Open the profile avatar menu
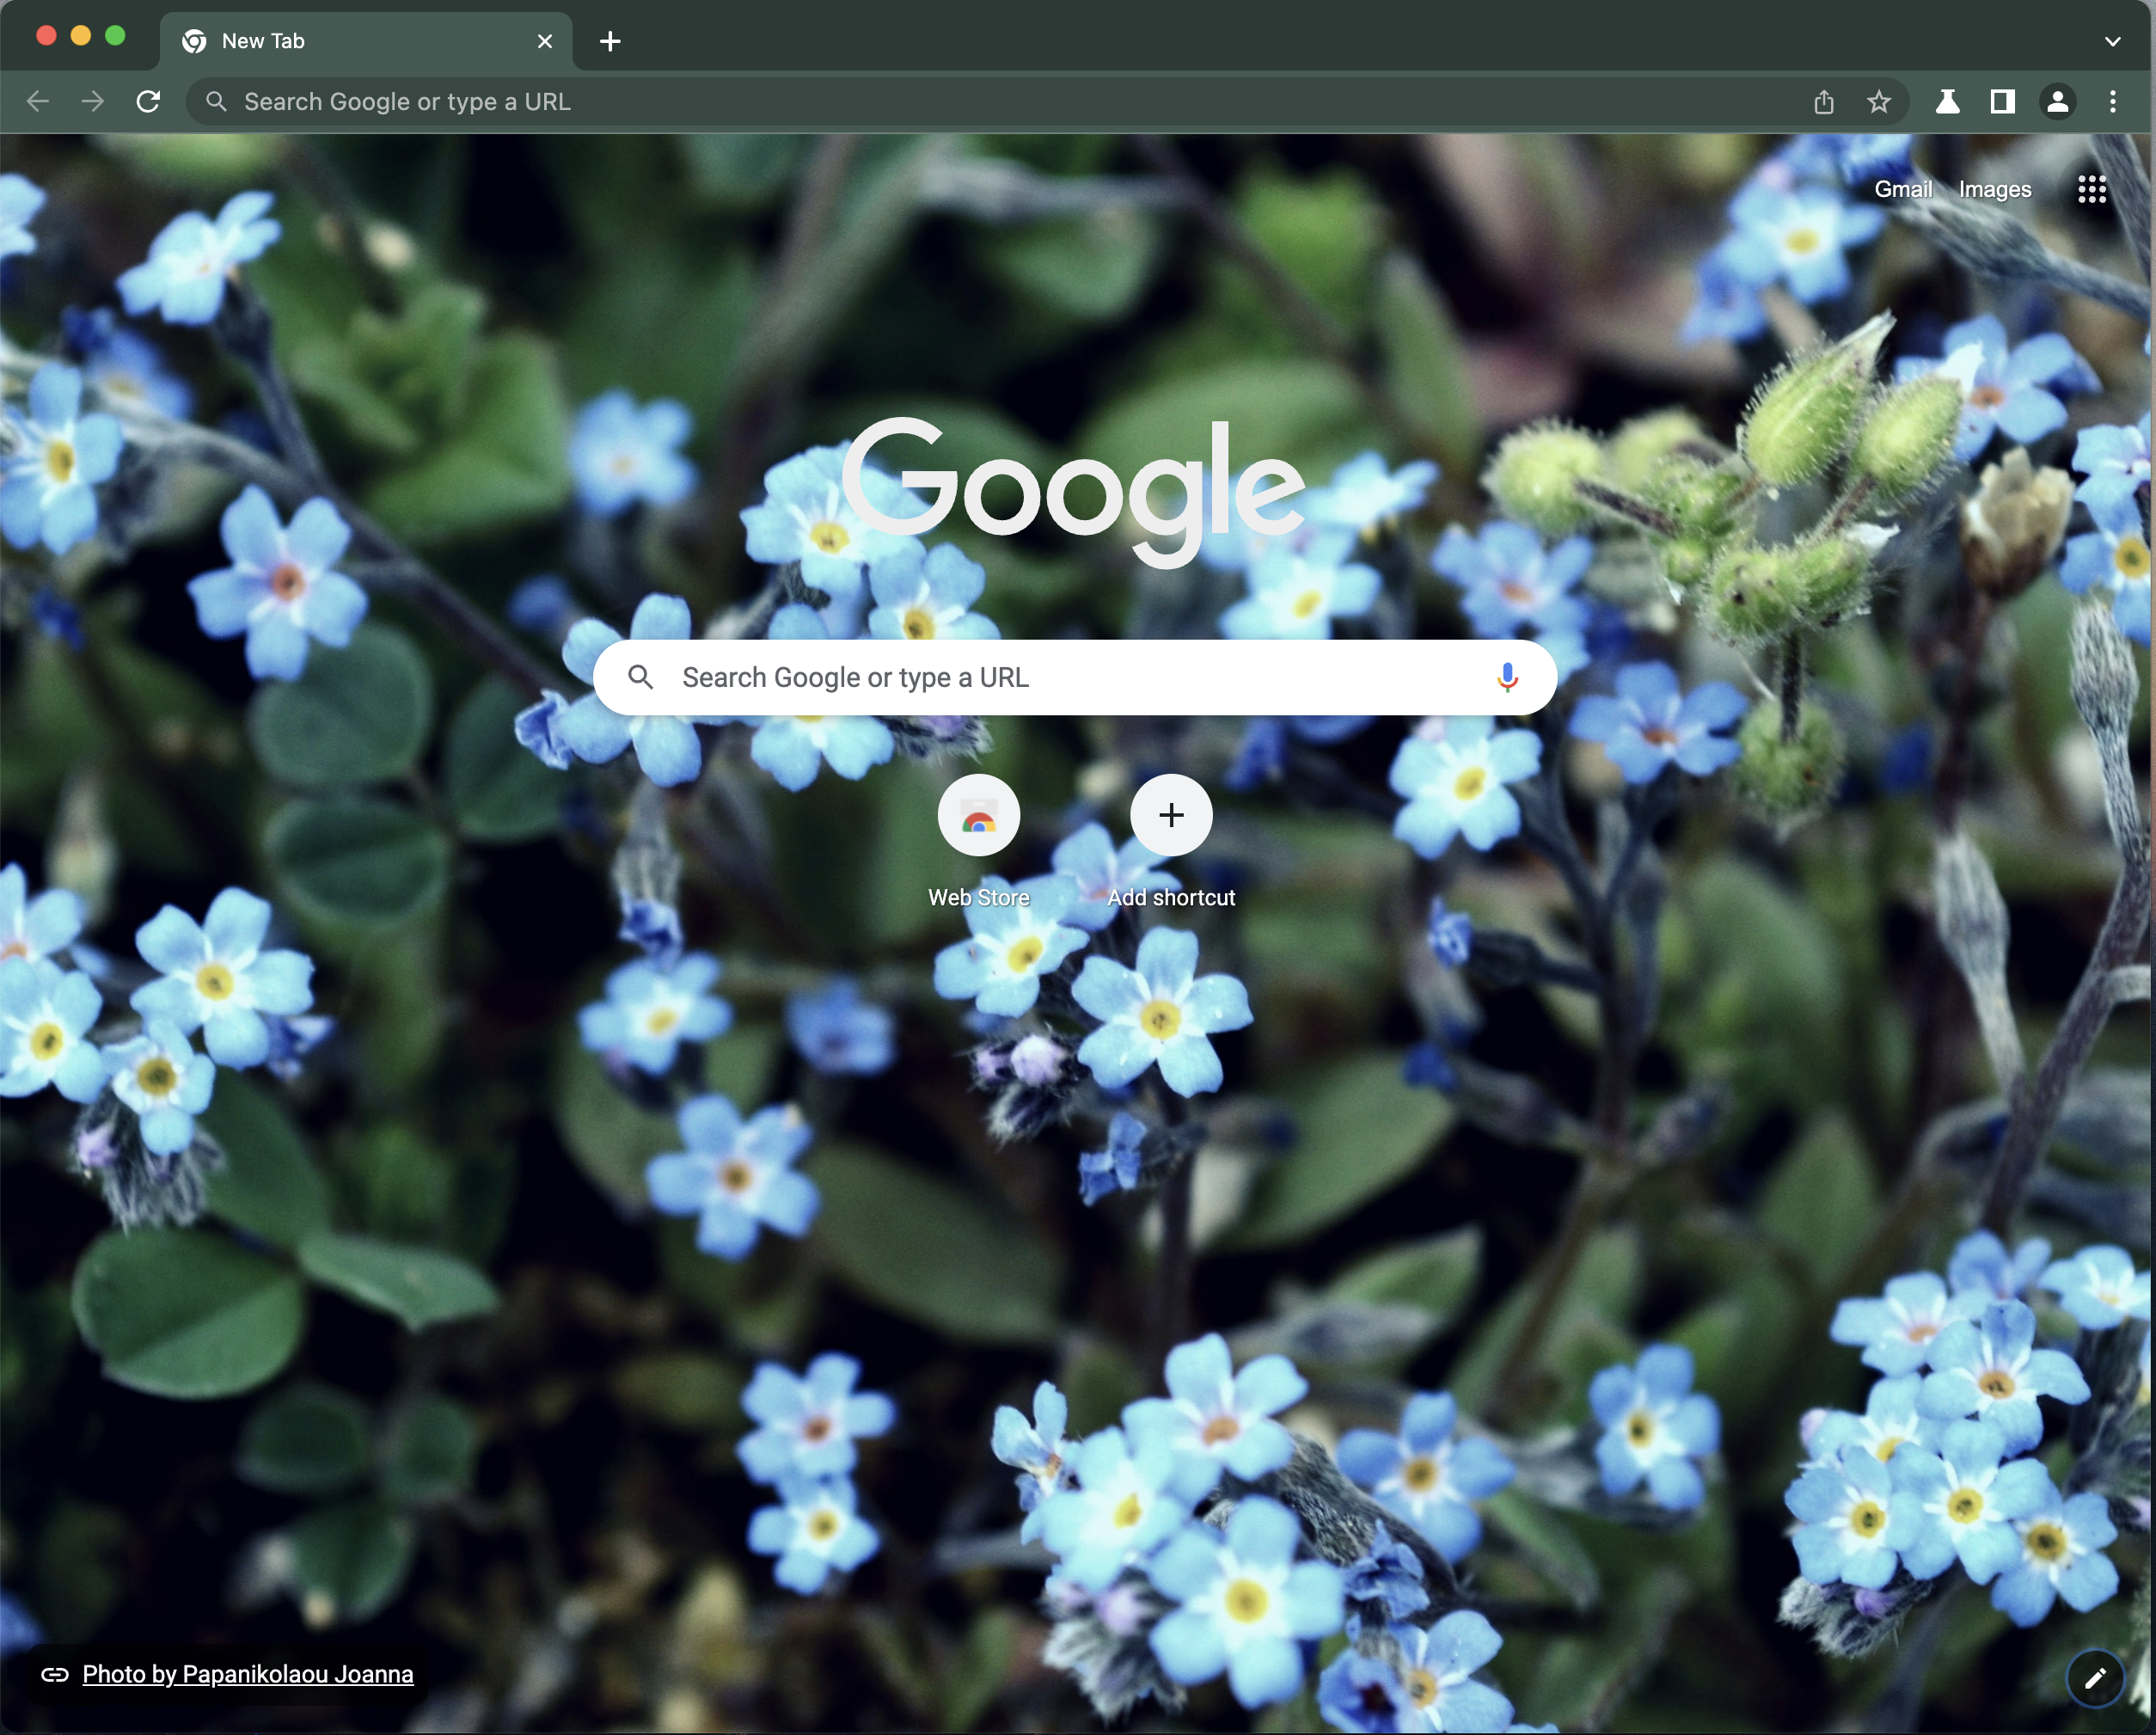Viewport: 2156px width, 1735px height. (2058, 102)
